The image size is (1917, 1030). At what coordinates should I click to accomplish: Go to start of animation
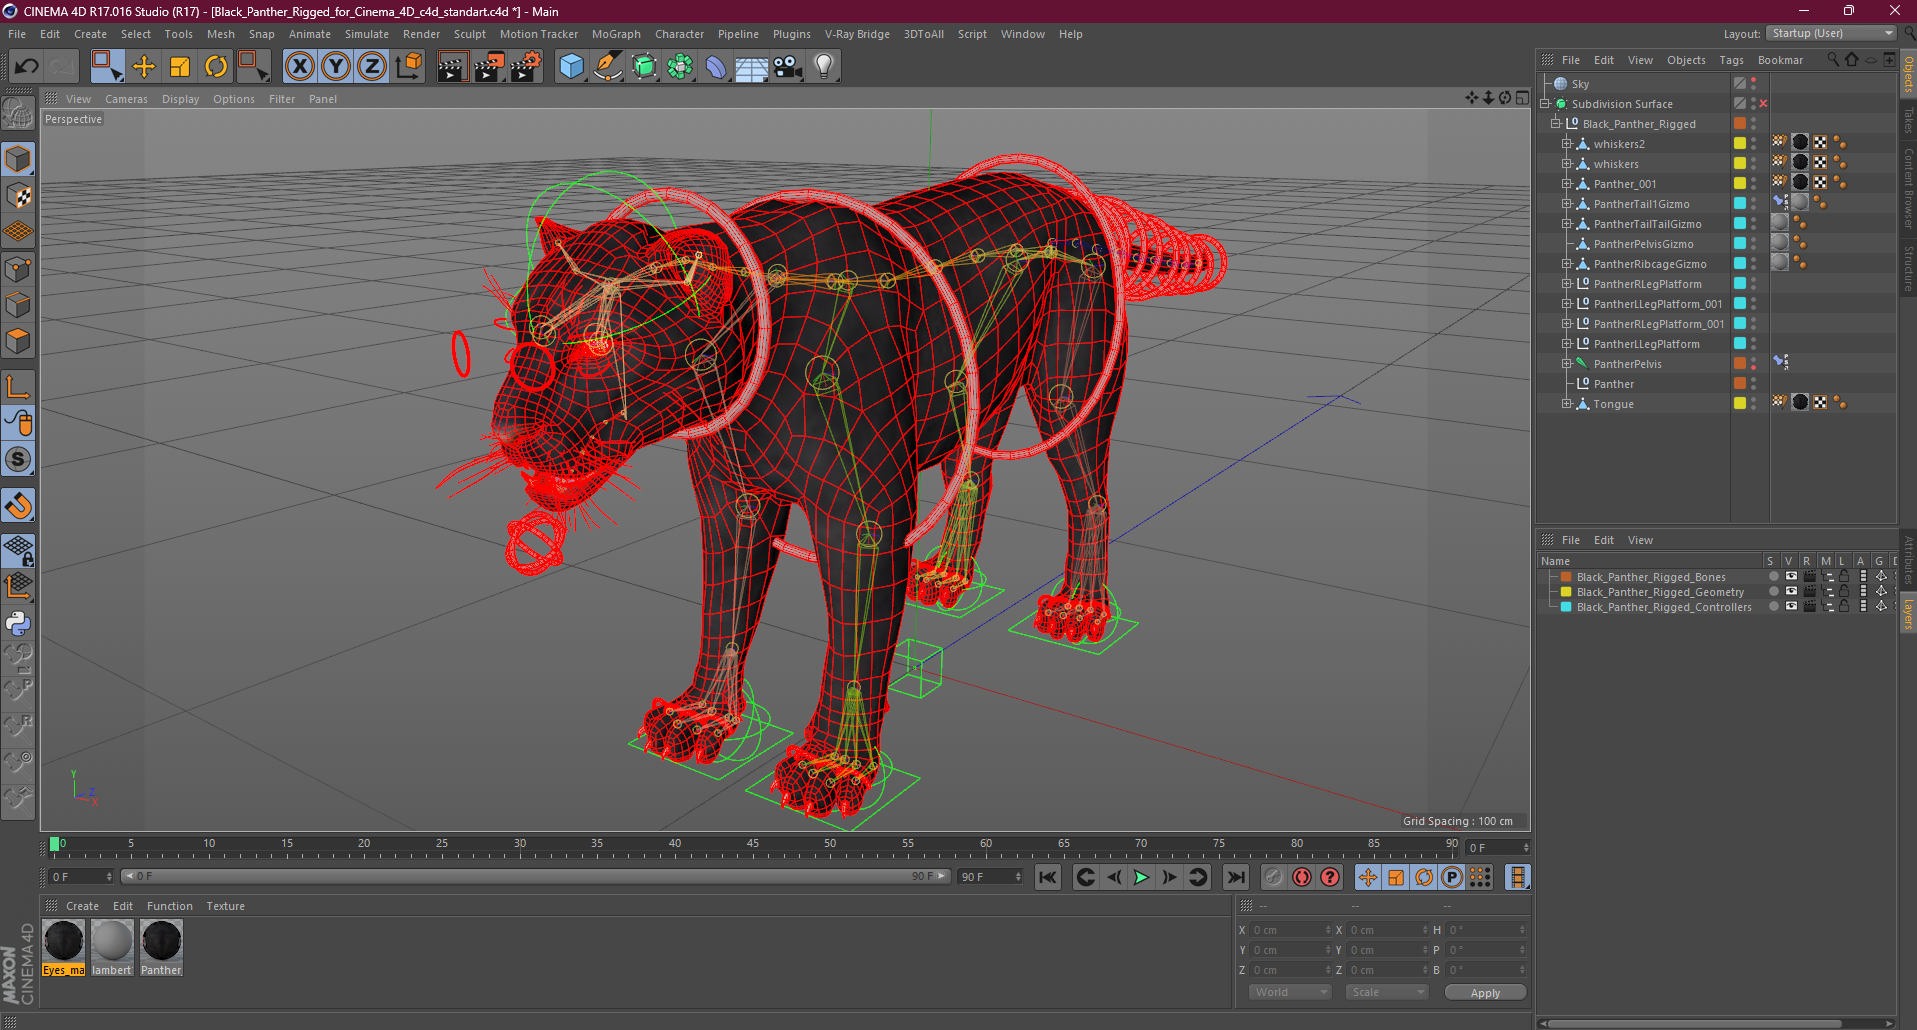click(1047, 877)
